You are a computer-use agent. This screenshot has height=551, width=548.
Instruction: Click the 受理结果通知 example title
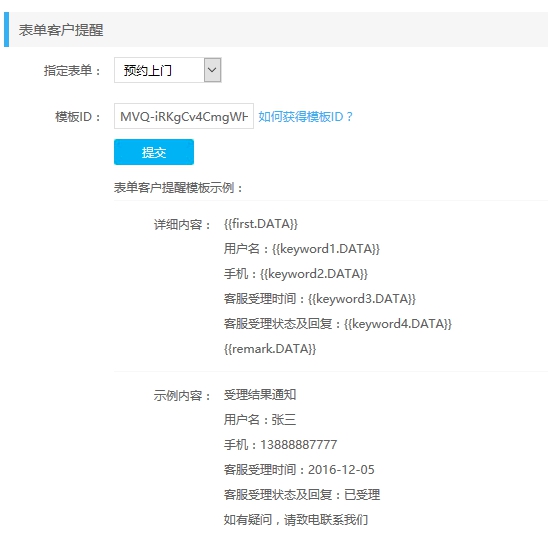[260, 395]
